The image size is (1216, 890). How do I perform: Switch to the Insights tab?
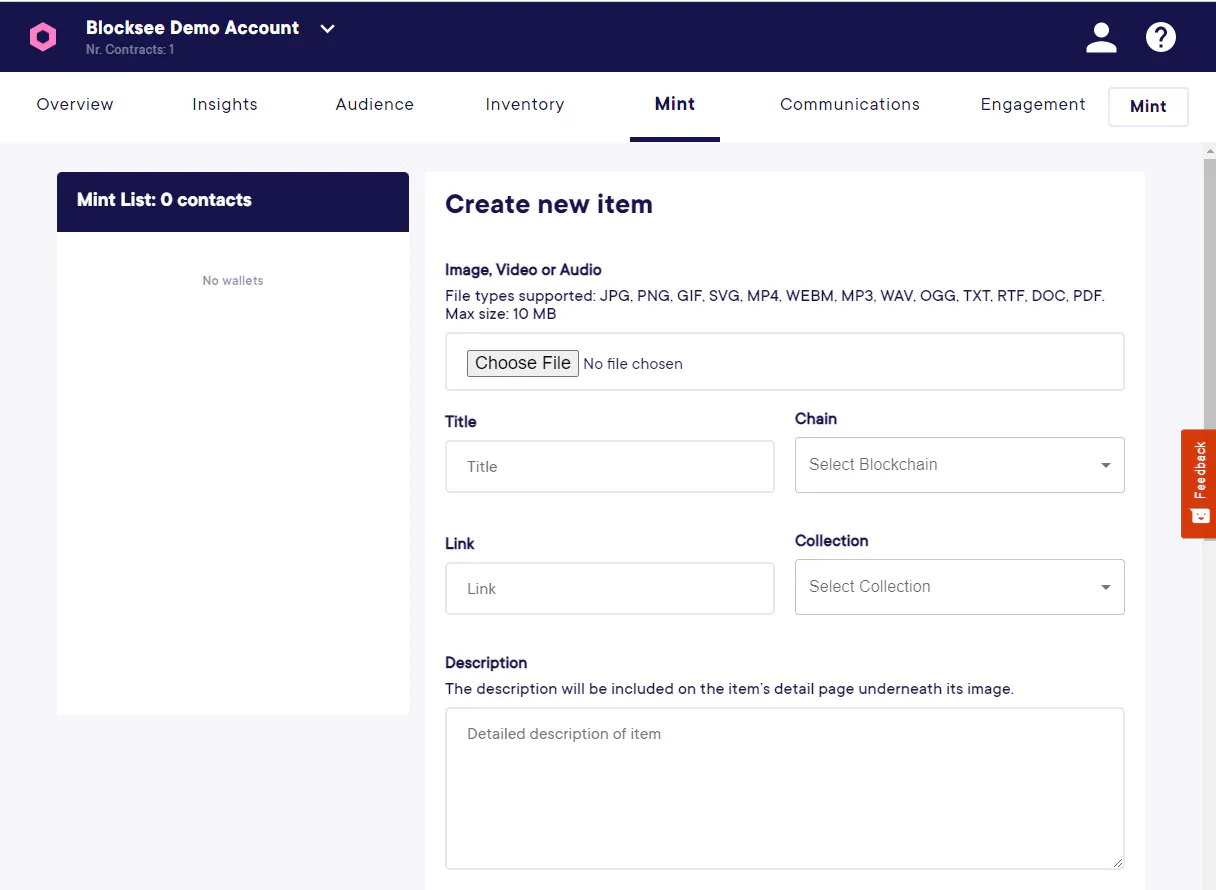[225, 104]
